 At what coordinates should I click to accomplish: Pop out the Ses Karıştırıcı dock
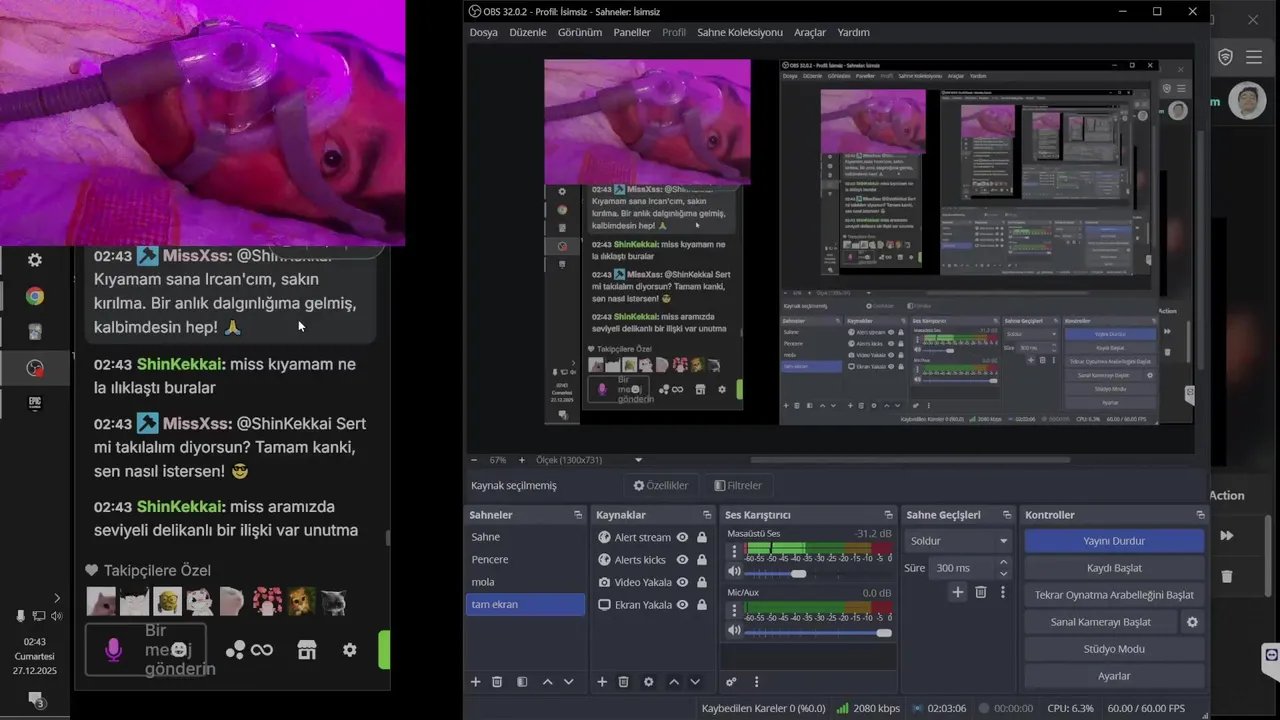click(888, 515)
